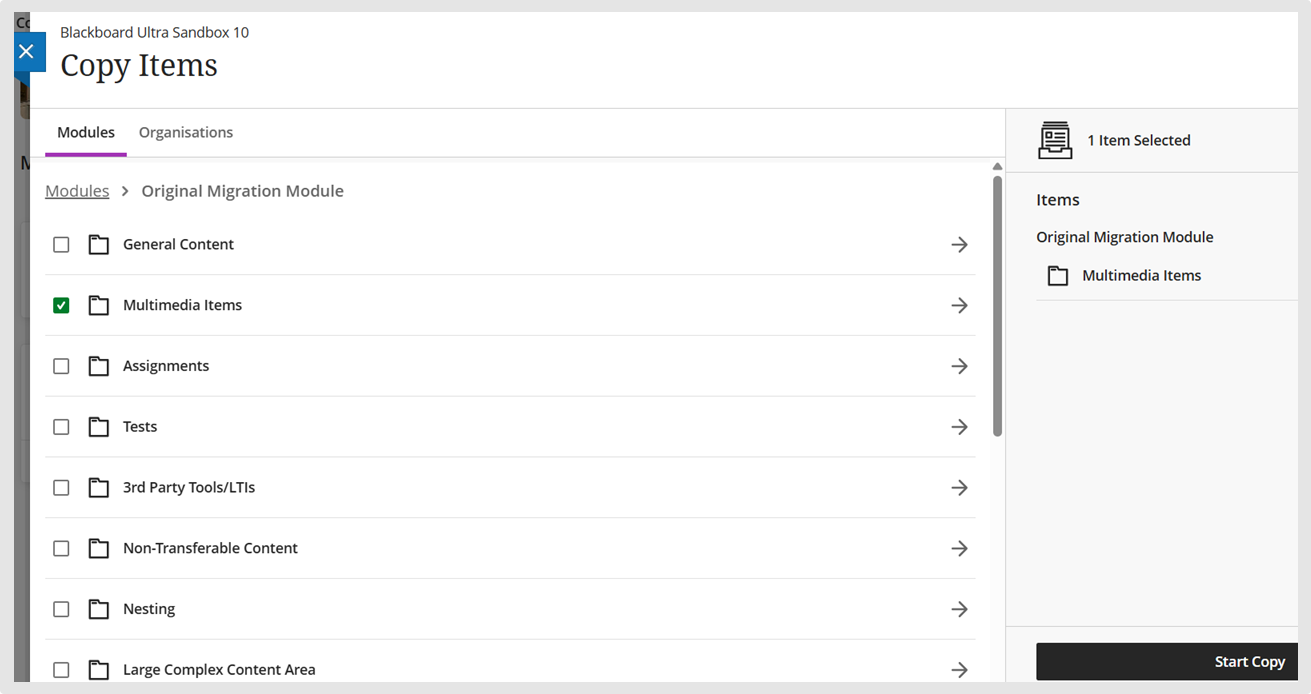Click the Nesting row label
The image size is (1311, 694).
149,609
